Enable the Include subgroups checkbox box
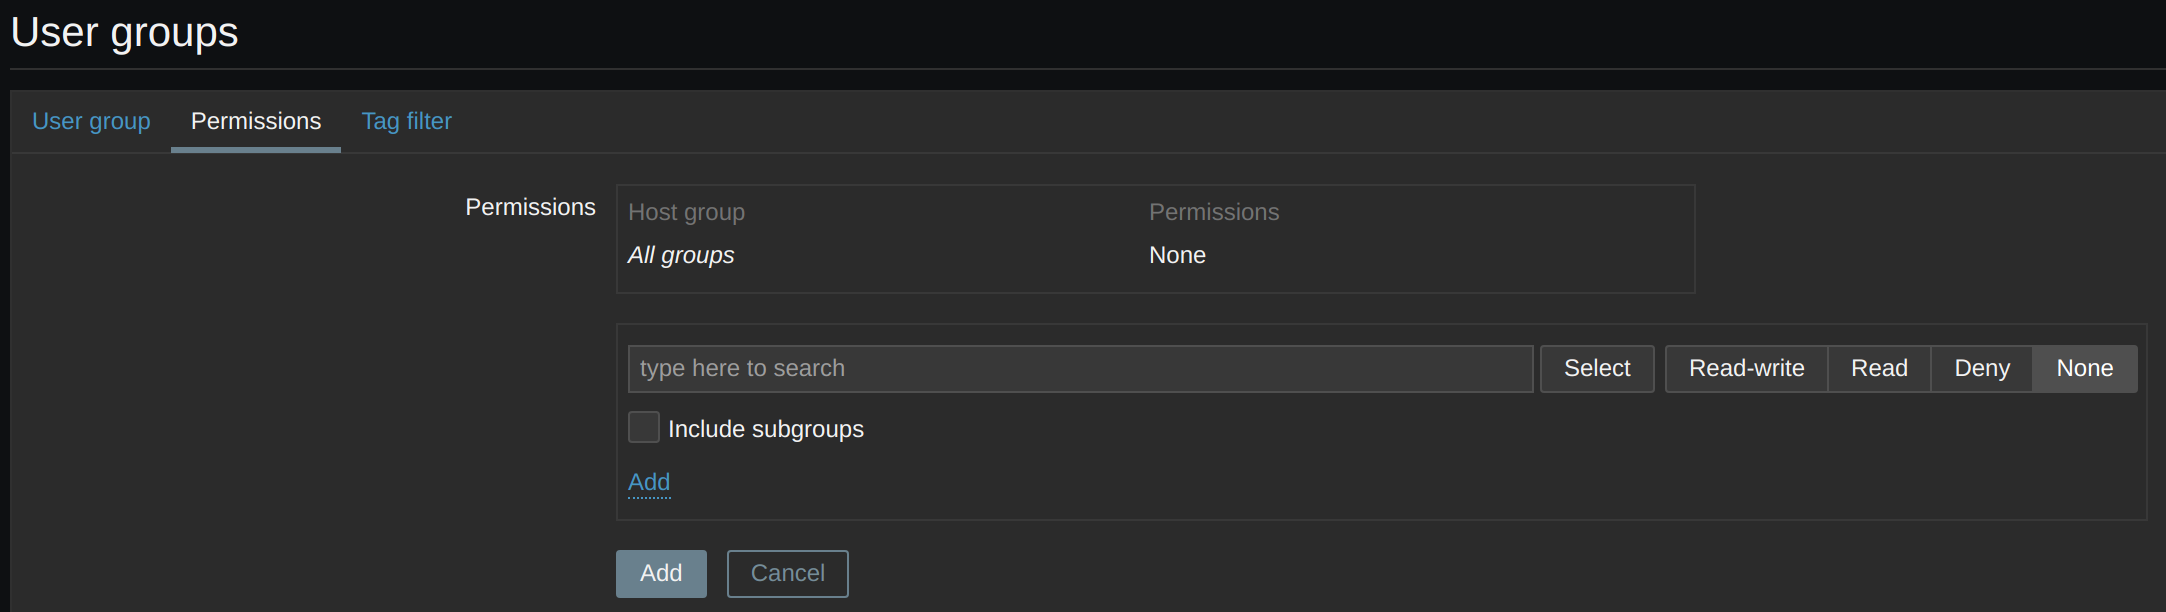2166x612 pixels. (x=644, y=427)
